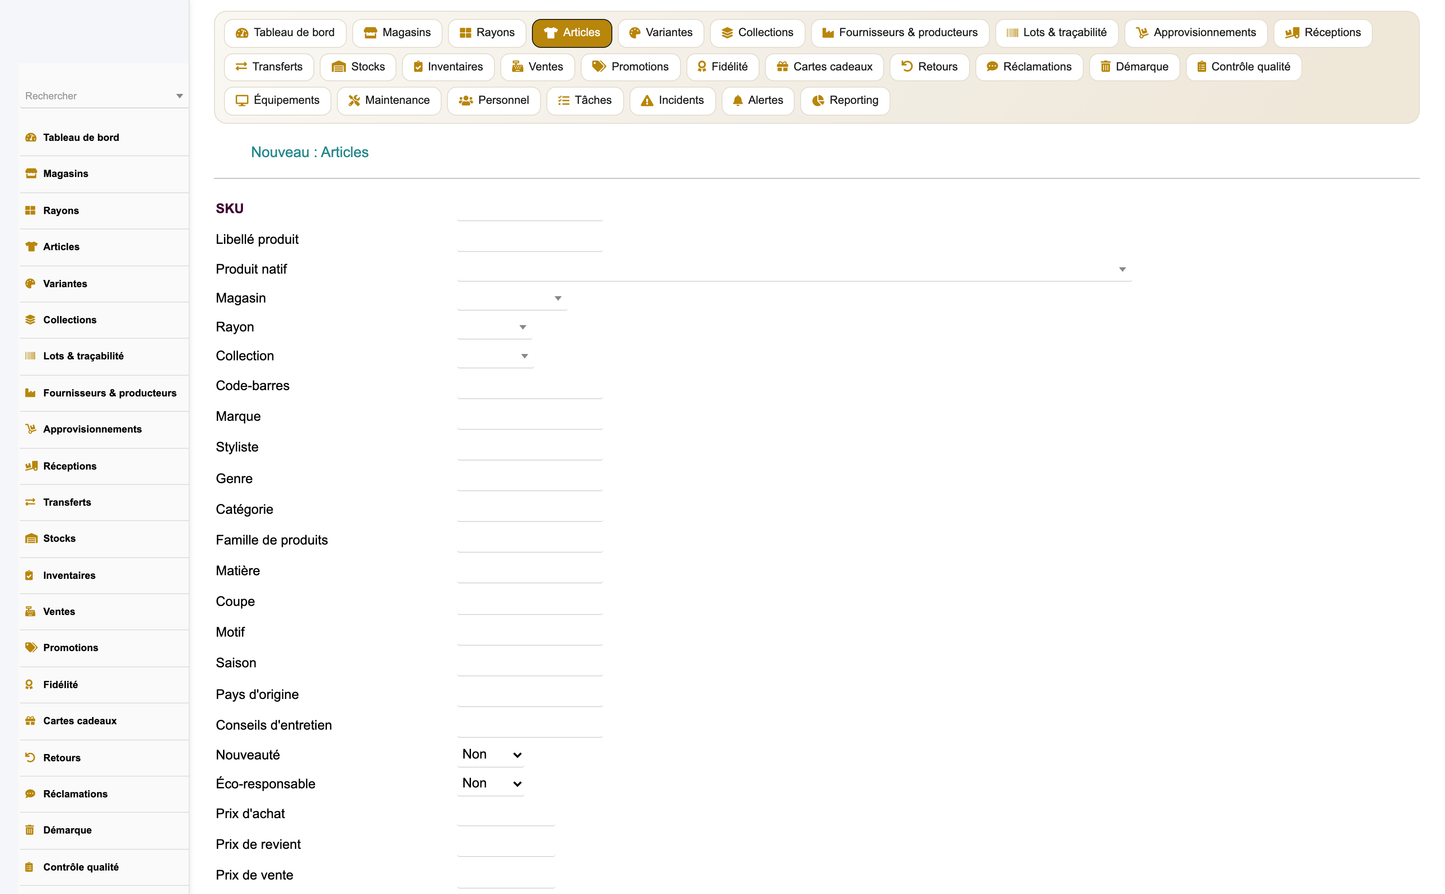
Task: Open the Rayon dropdown arrow
Action: (523, 327)
